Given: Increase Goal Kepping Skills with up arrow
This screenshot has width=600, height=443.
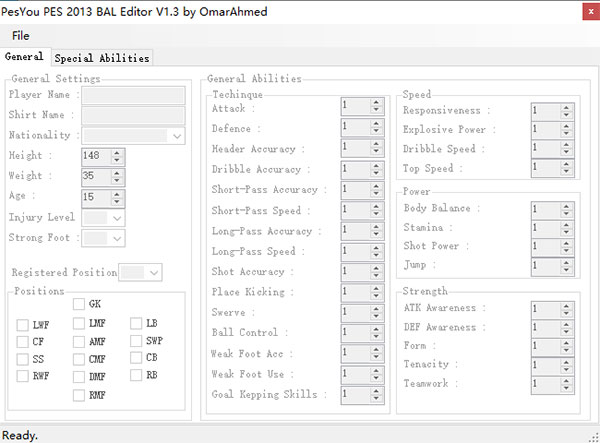Looking at the screenshot, I should click(376, 391).
